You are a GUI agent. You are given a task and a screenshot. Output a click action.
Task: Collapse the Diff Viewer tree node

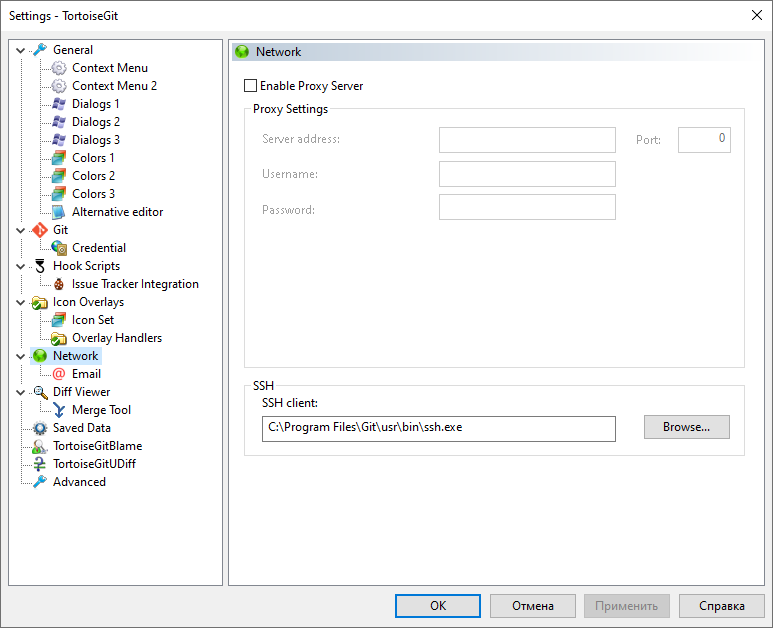coord(21,392)
